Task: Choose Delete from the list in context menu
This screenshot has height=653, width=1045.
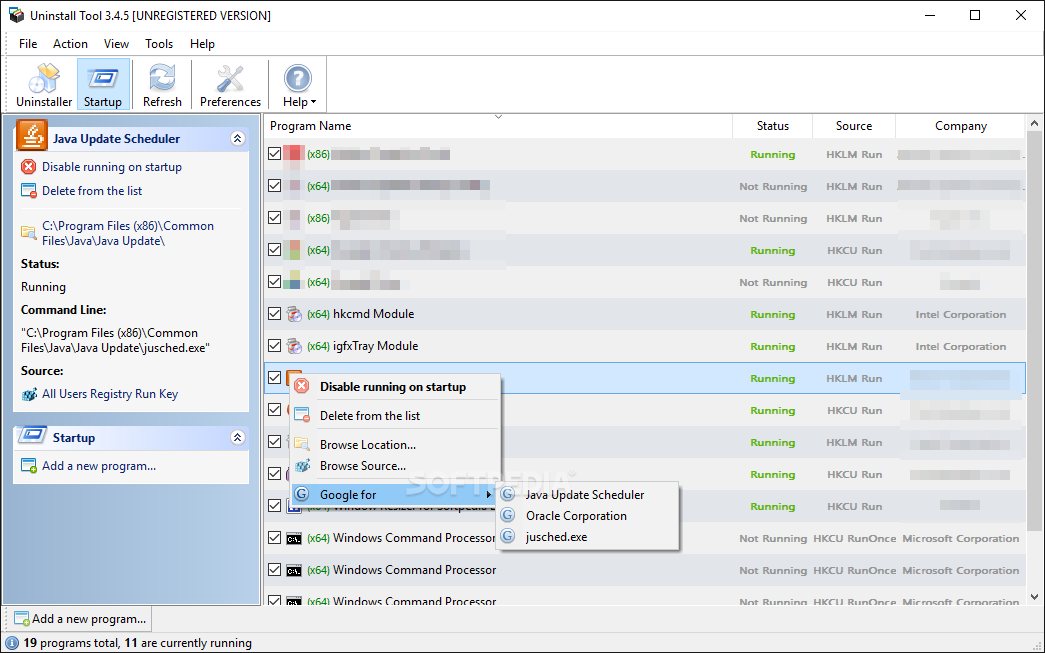Action: click(395, 416)
